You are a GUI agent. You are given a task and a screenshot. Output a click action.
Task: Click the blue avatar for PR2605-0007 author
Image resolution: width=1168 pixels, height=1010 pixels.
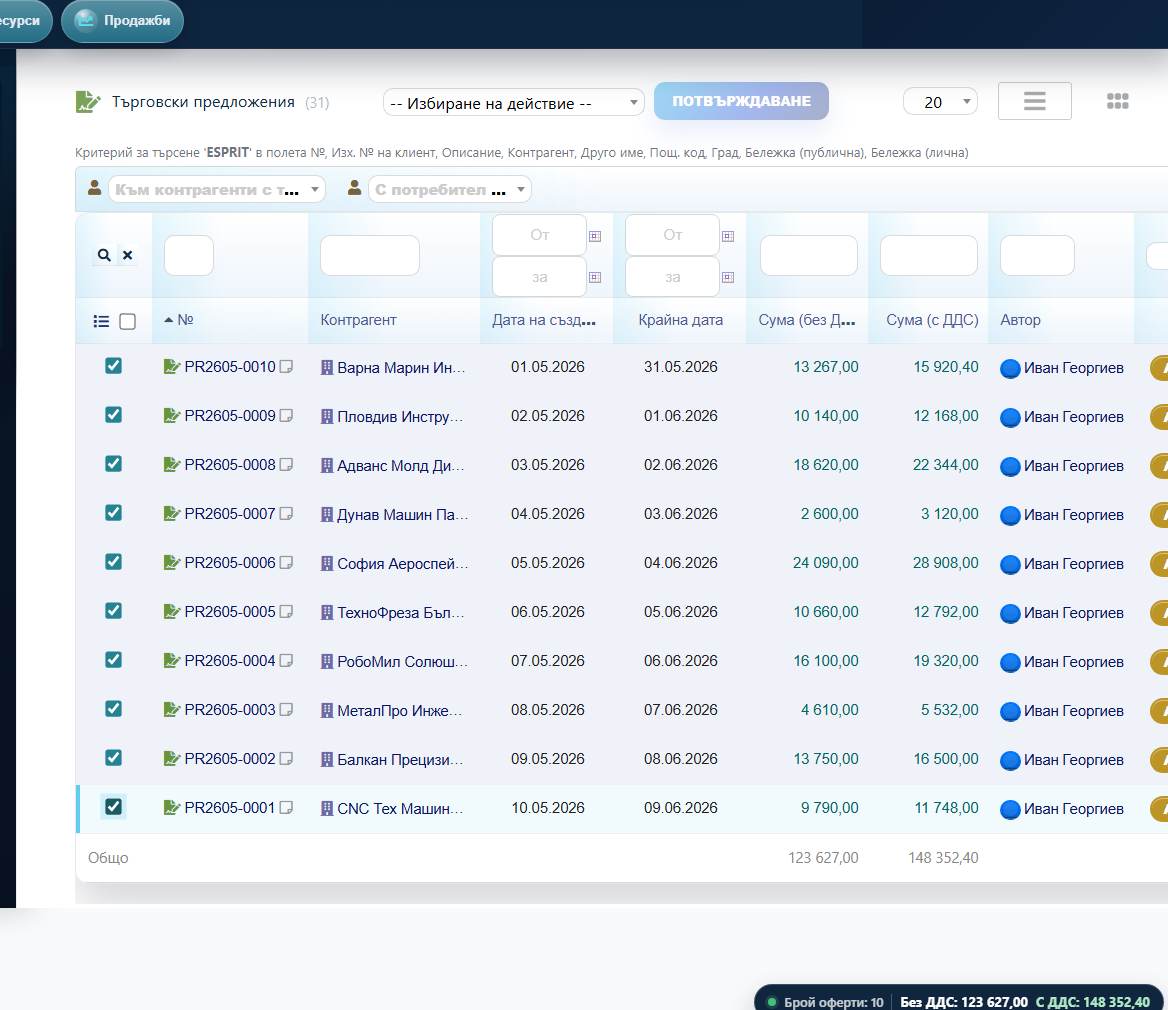1010,515
